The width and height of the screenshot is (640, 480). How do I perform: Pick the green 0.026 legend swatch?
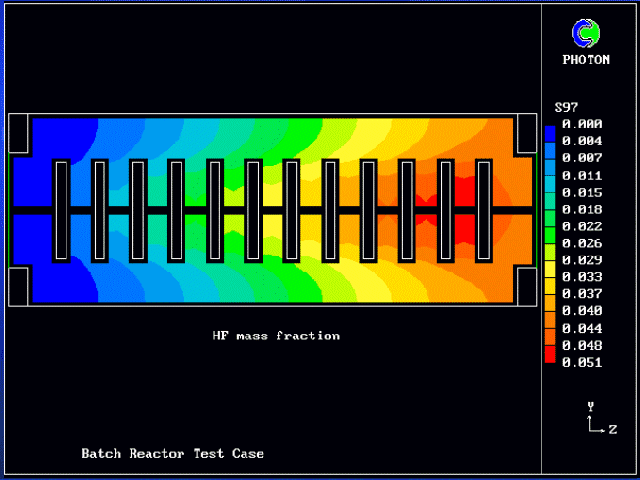point(550,243)
